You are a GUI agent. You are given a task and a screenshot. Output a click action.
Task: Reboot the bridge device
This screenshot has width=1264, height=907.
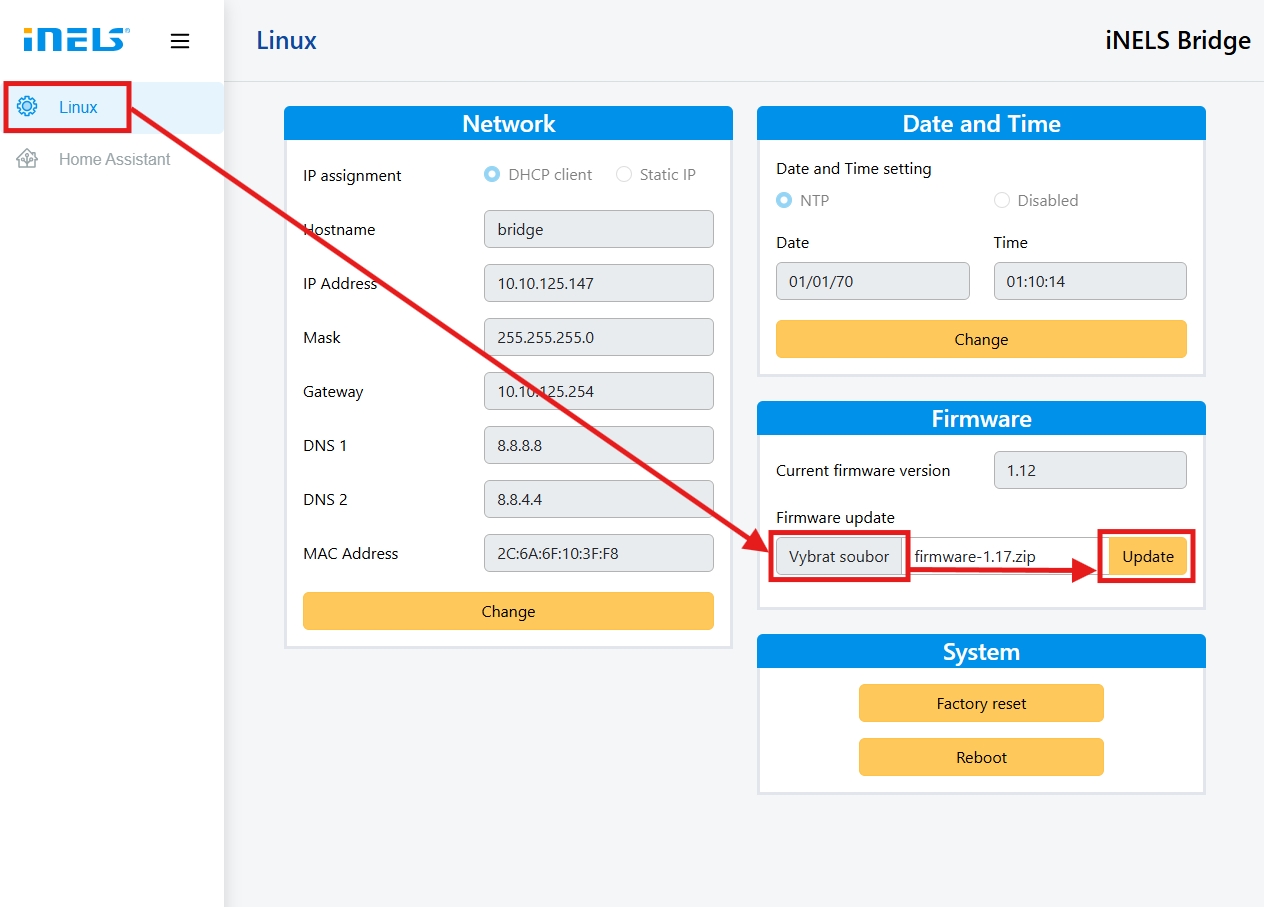[x=981, y=757]
